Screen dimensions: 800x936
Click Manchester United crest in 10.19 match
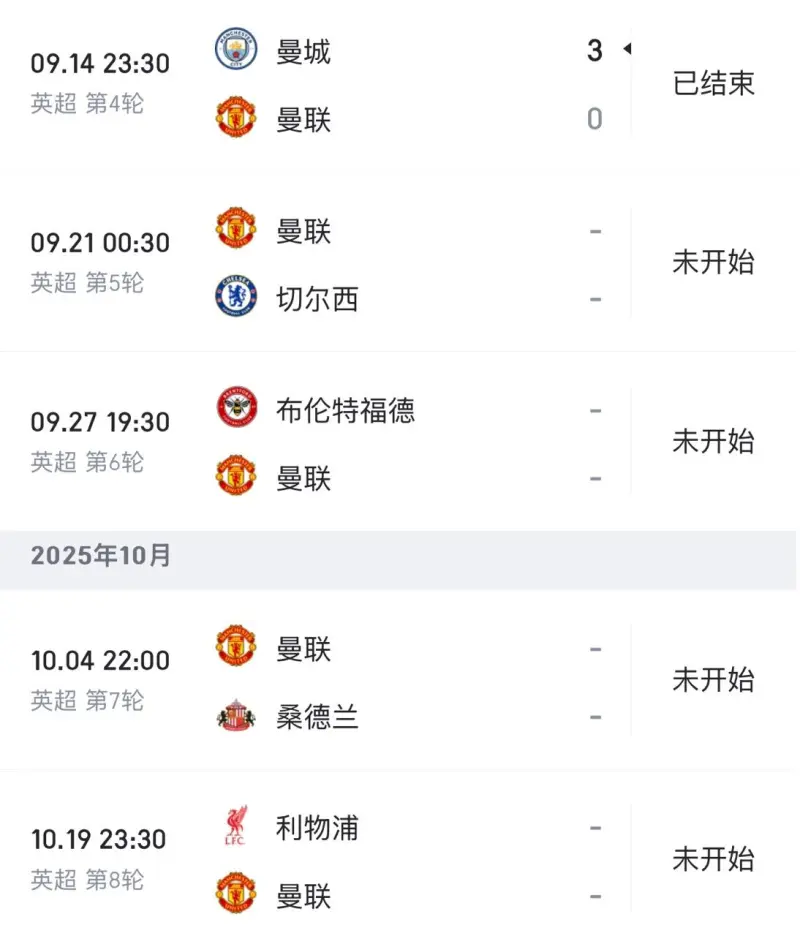pos(236,893)
